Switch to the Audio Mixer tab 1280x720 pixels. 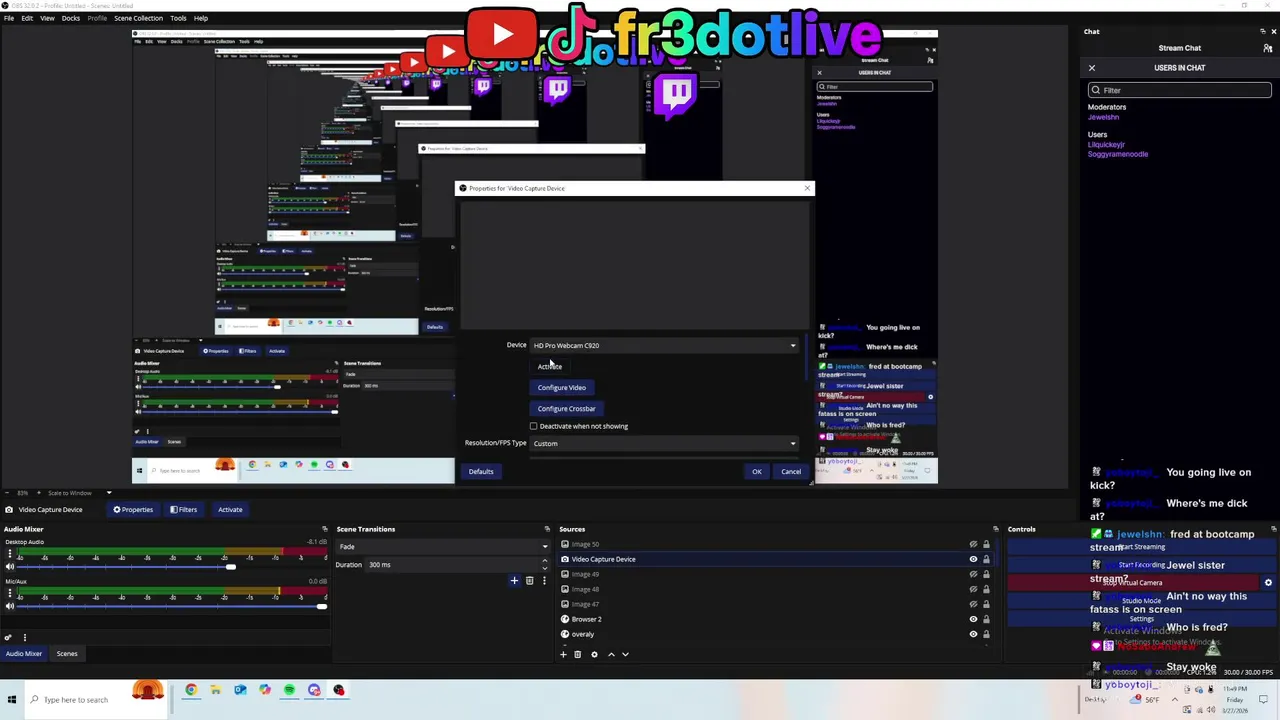click(x=24, y=654)
